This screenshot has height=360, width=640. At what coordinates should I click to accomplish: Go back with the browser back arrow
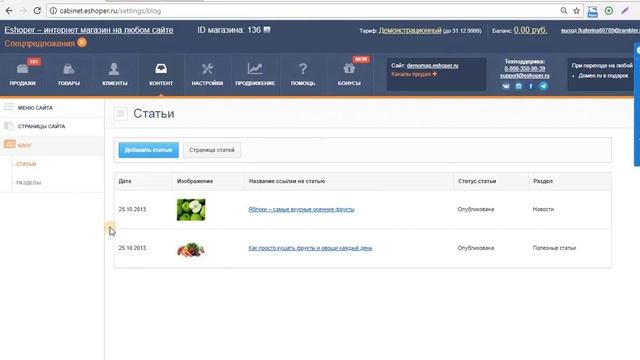(x=9, y=11)
